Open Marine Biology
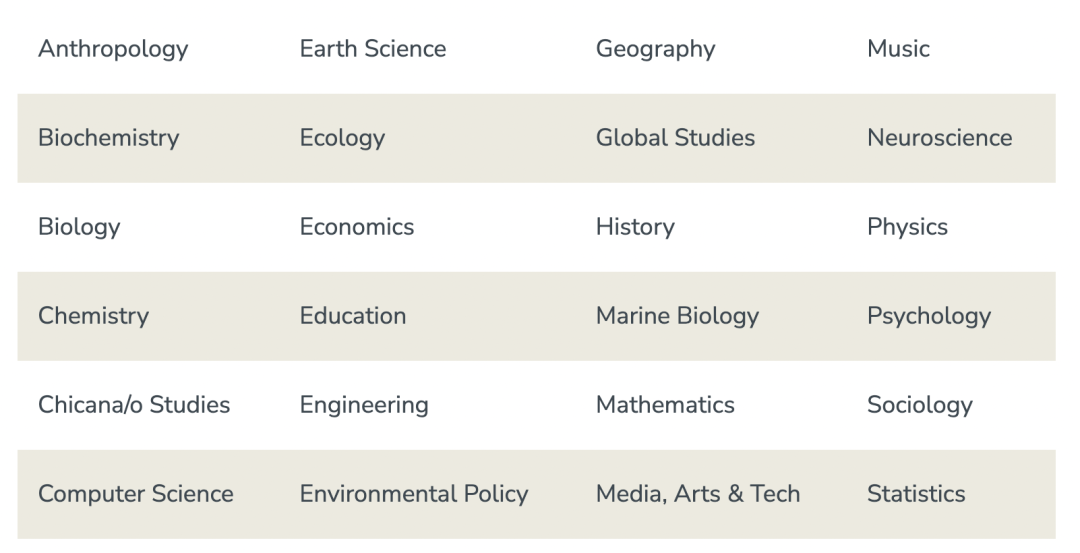1080x553 pixels. point(677,316)
